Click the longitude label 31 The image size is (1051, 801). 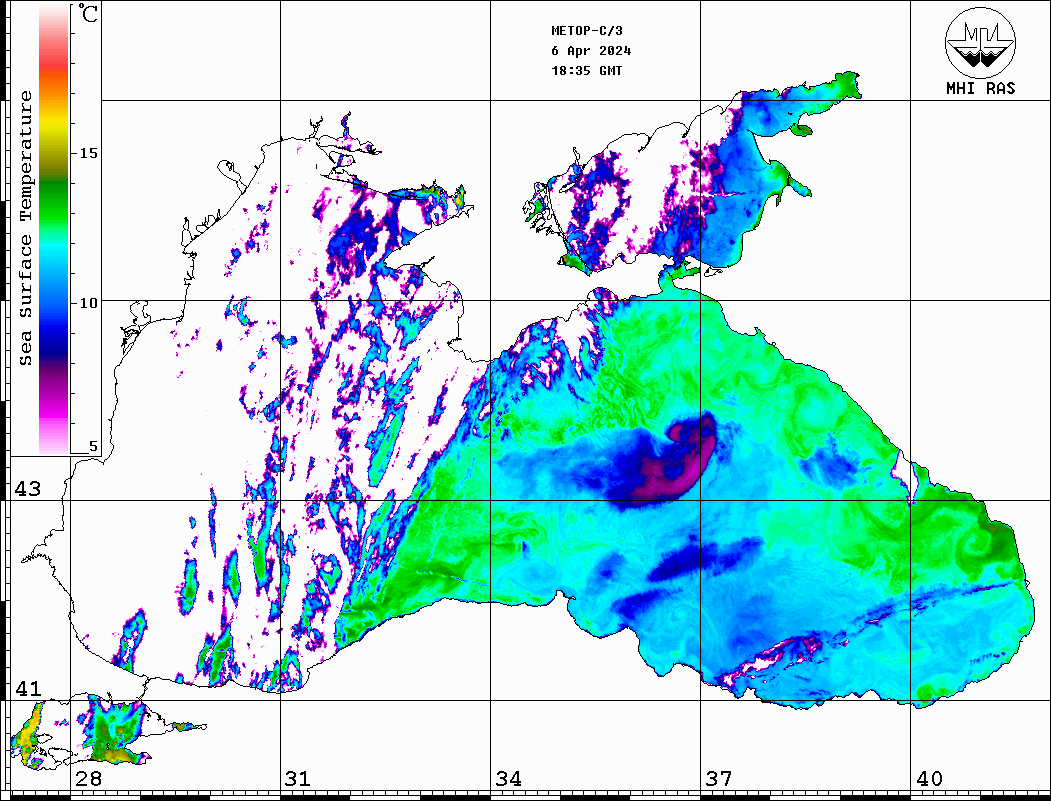pos(298,779)
